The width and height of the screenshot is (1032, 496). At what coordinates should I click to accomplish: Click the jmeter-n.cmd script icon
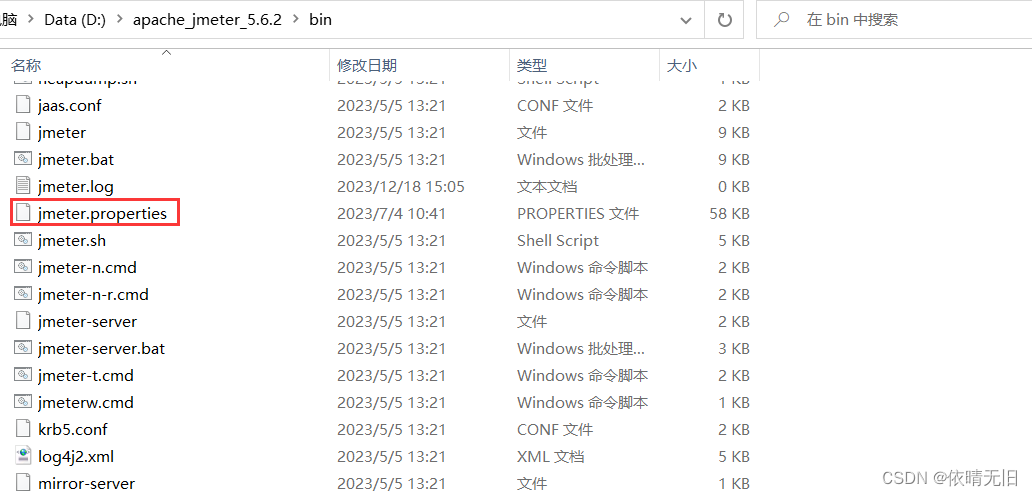click(x=23, y=267)
